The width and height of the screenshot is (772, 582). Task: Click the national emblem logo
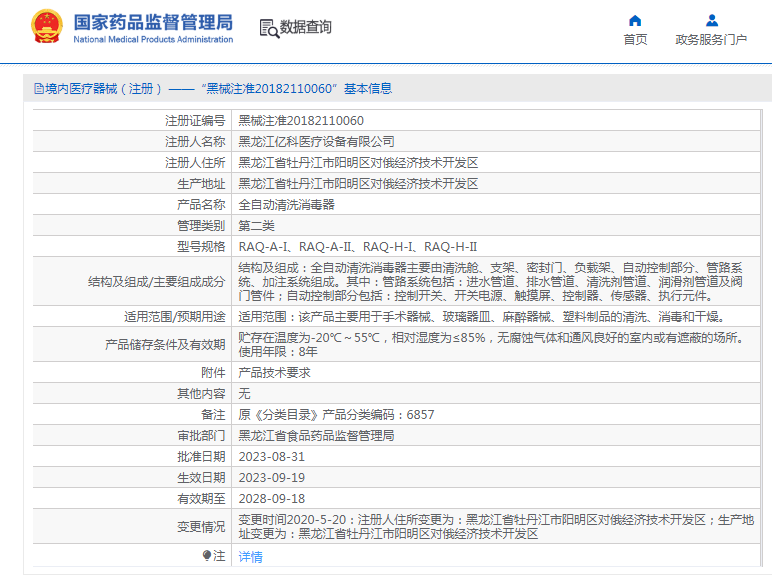(x=47, y=27)
